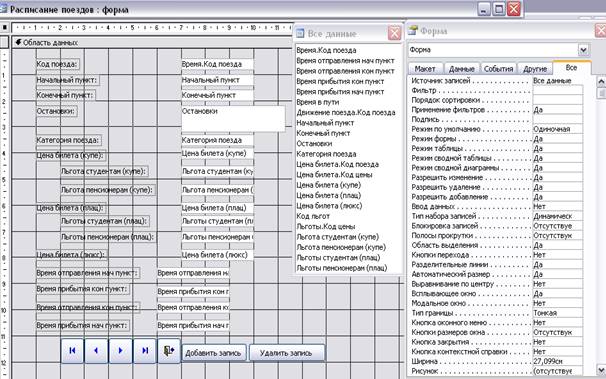Click the exit door icon button
Screen dimensions: 606x379
(x=169, y=351)
